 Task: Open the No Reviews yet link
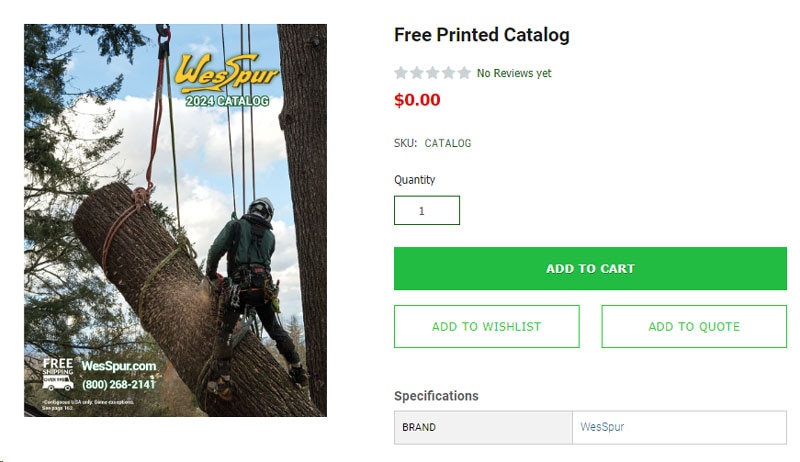tap(514, 73)
